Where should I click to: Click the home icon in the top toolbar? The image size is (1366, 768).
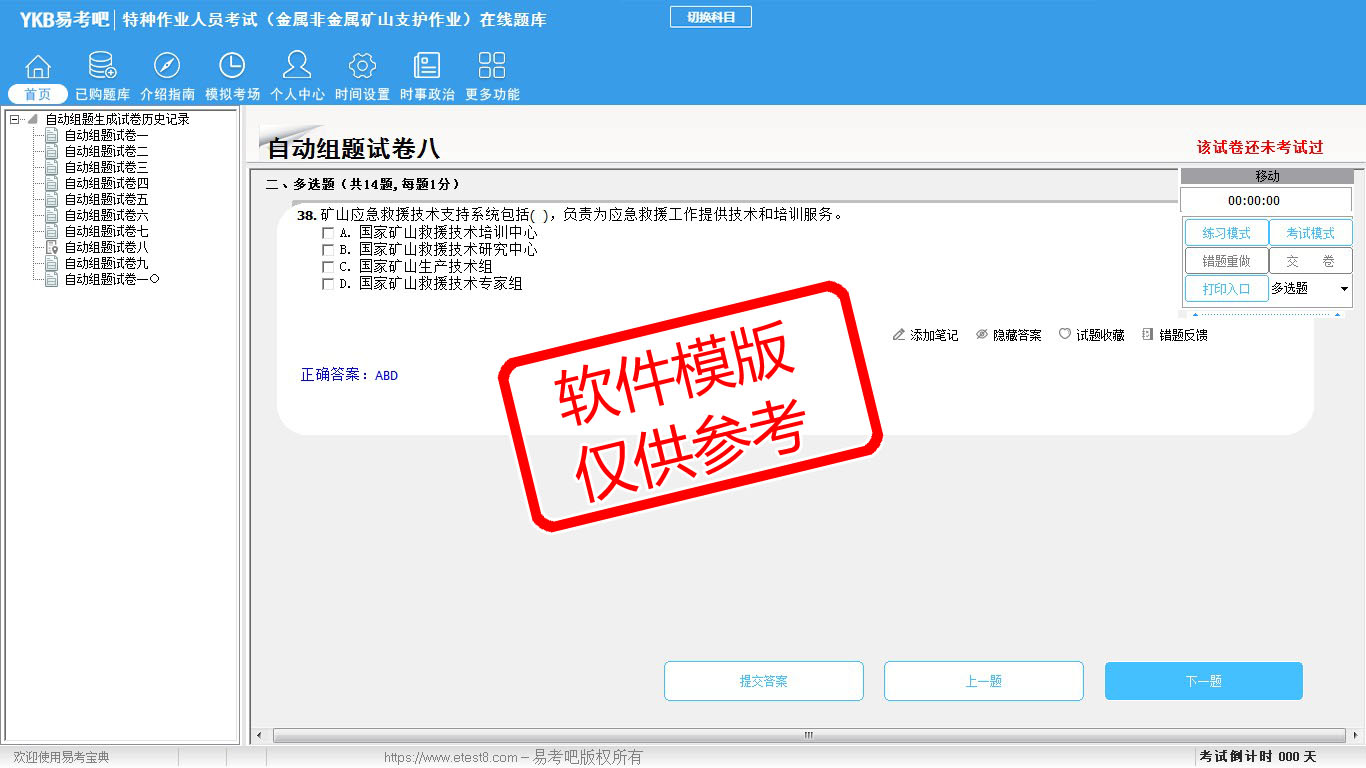38,67
